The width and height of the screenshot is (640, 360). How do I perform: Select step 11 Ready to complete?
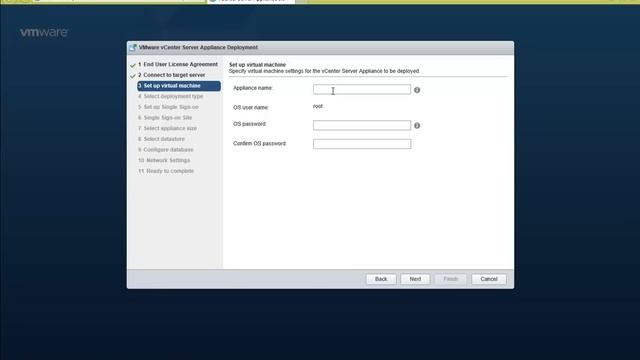click(x=166, y=171)
